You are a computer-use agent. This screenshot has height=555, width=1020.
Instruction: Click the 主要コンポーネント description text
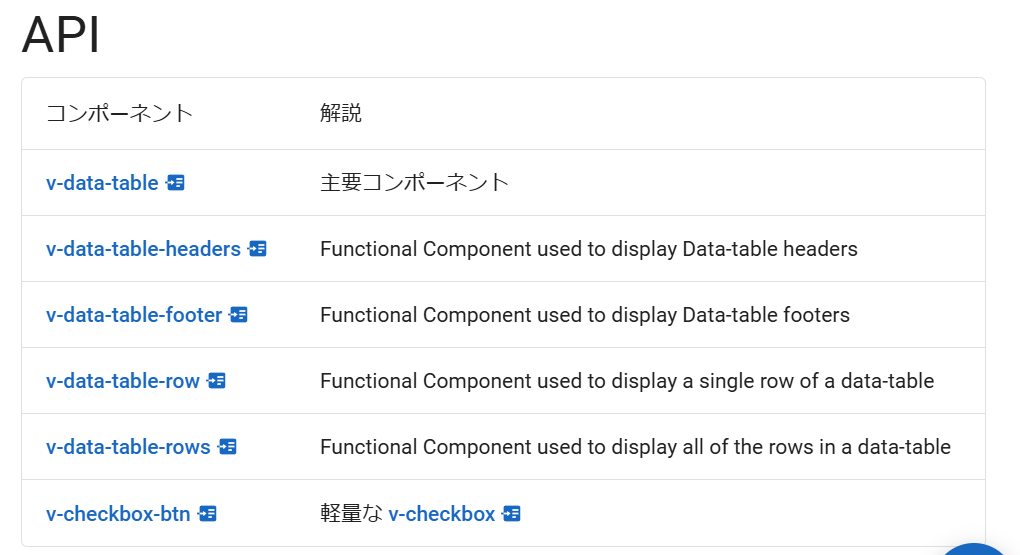(414, 183)
